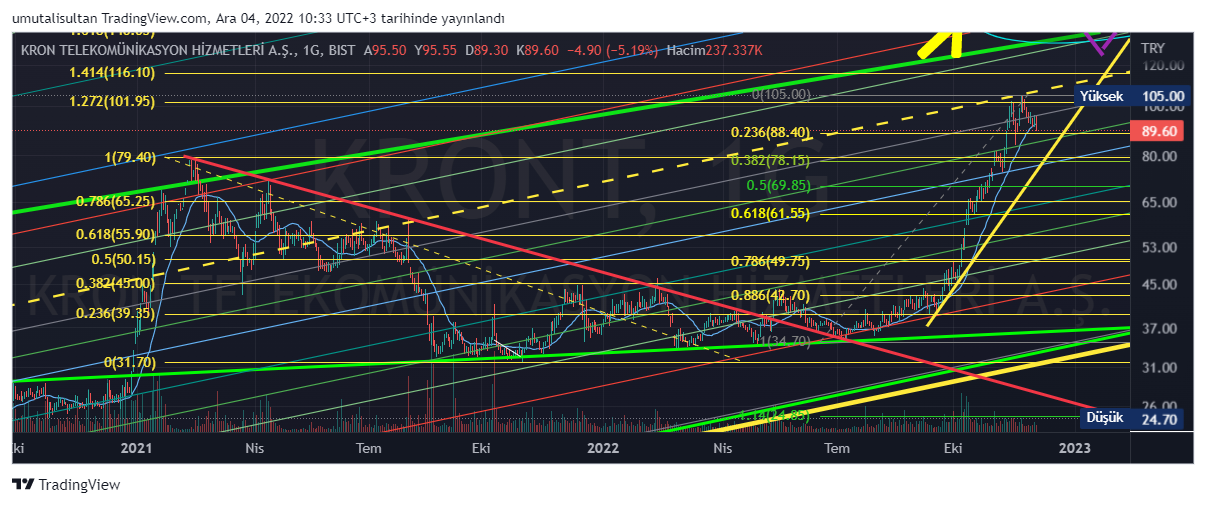Click 37.00 on the price axis
This screenshot has width=1206, height=505.
coord(1160,329)
